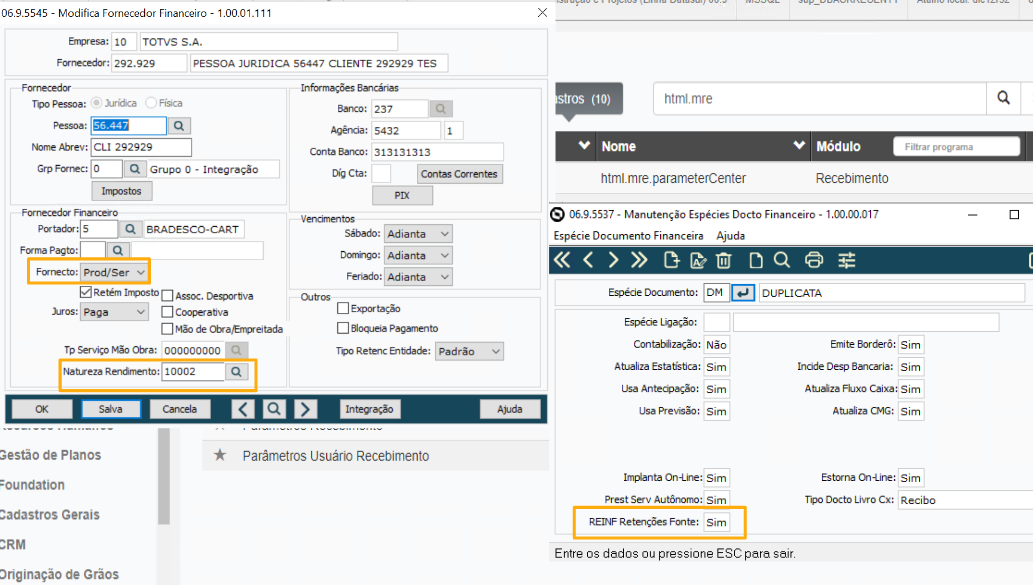Open the Fornecto dropdown
1033x585 pixels.
[x=114, y=272]
